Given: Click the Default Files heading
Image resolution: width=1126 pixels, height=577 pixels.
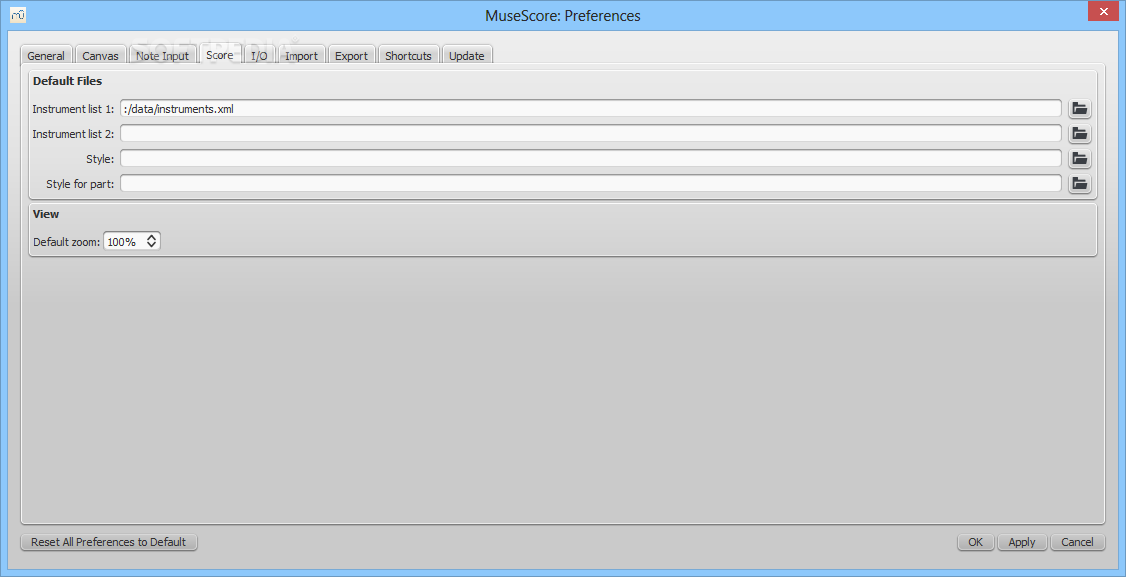Looking at the screenshot, I should [68, 81].
